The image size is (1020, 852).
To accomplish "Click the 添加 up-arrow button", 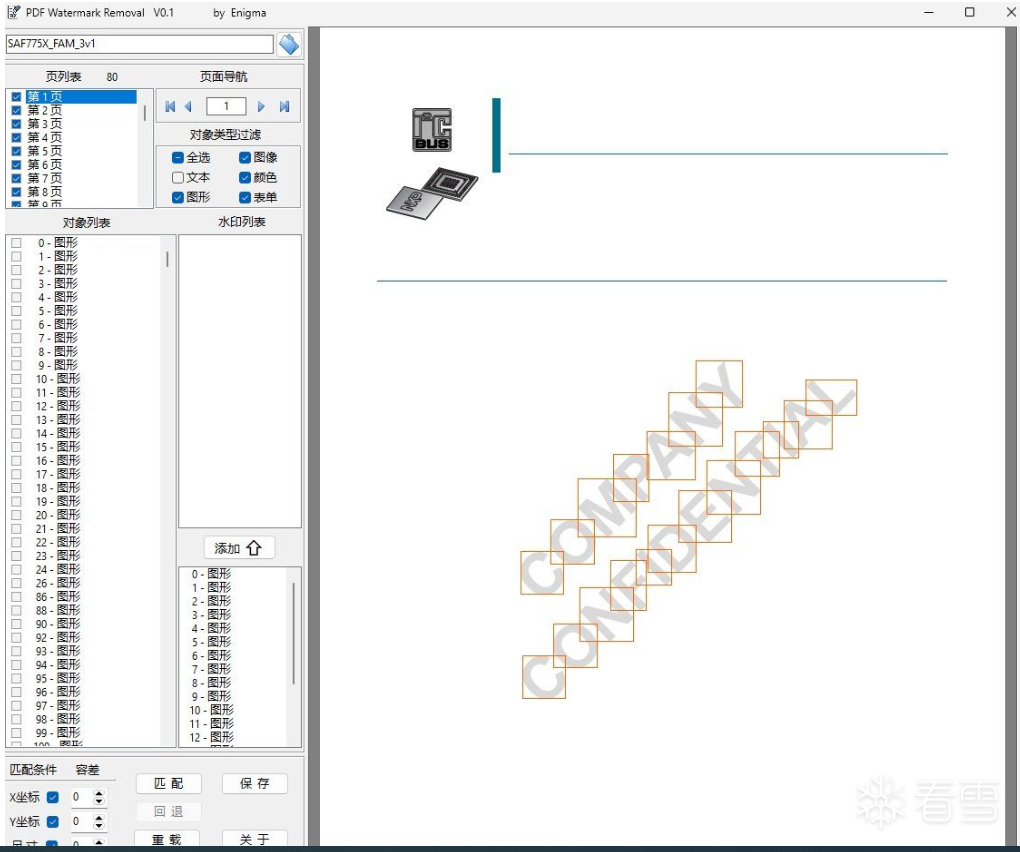I will click(238, 548).
